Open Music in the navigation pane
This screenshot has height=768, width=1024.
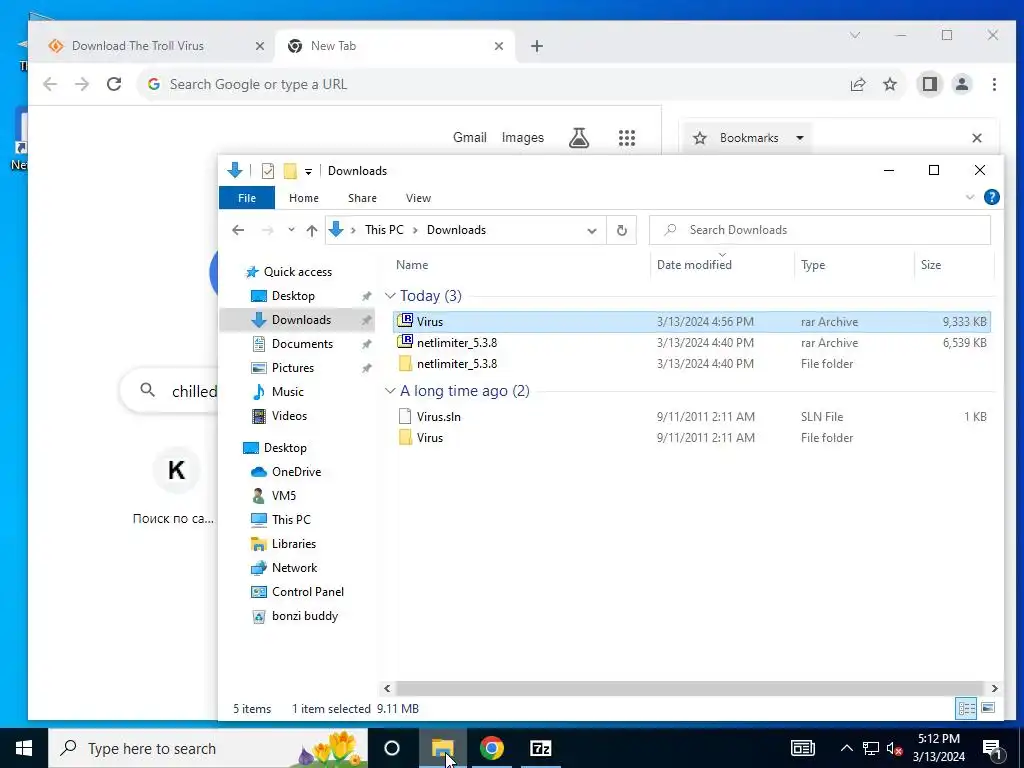(287, 392)
